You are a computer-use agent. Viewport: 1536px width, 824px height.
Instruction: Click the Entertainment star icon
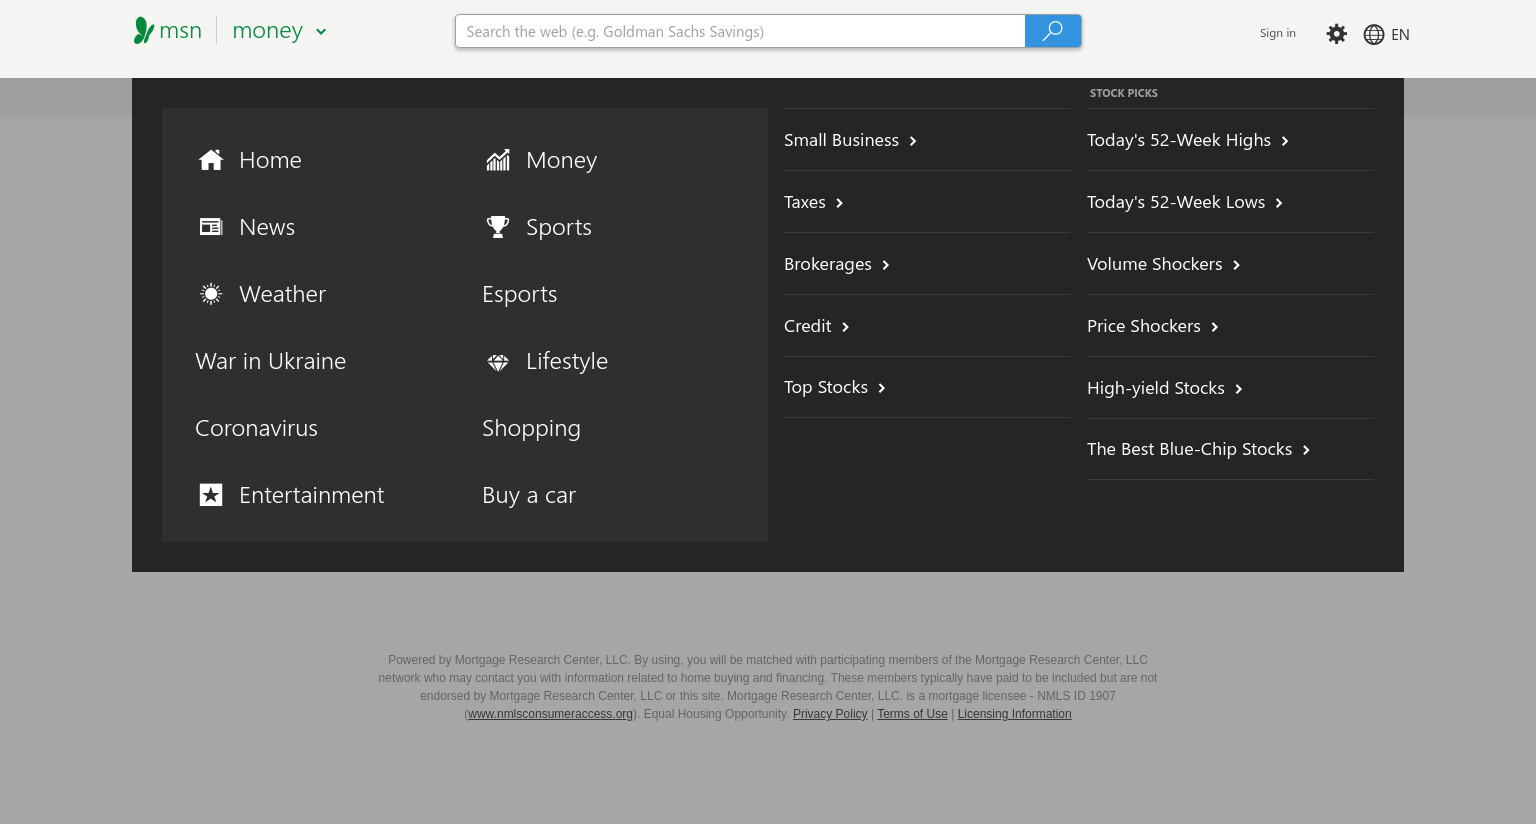[x=211, y=495]
